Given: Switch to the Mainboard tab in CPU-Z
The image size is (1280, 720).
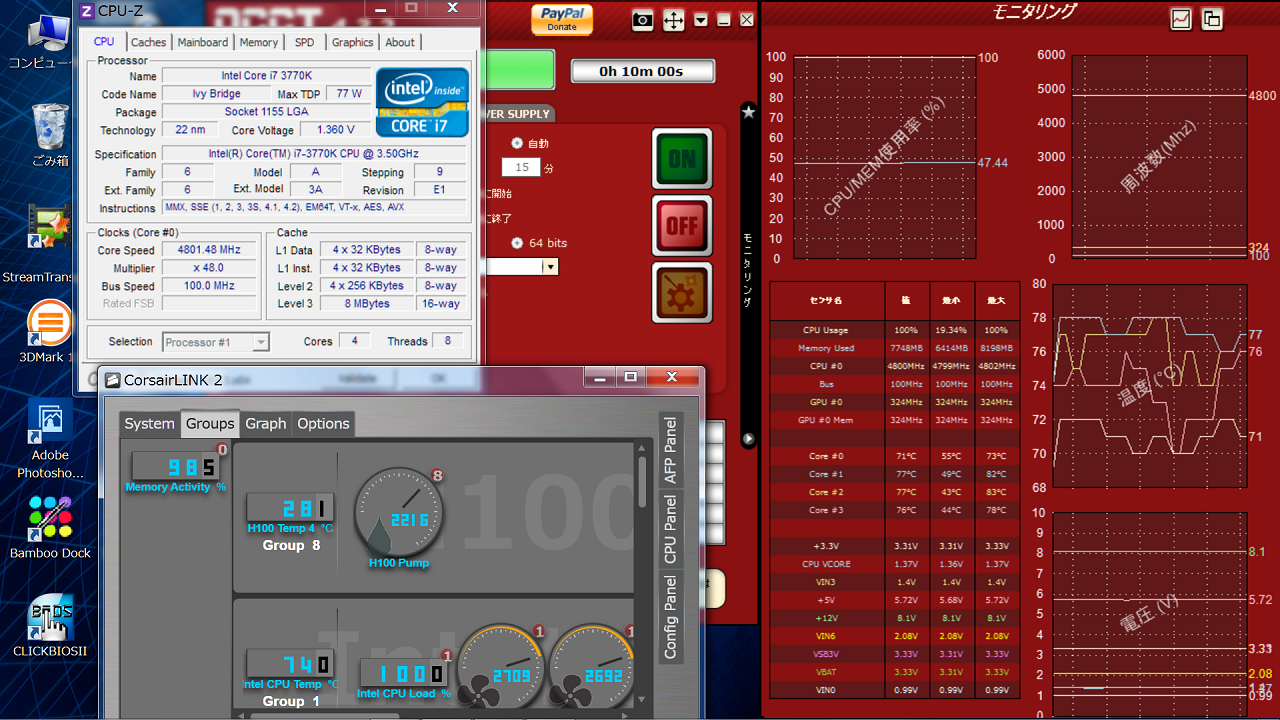Looking at the screenshot, I should (x=203, y=42).
